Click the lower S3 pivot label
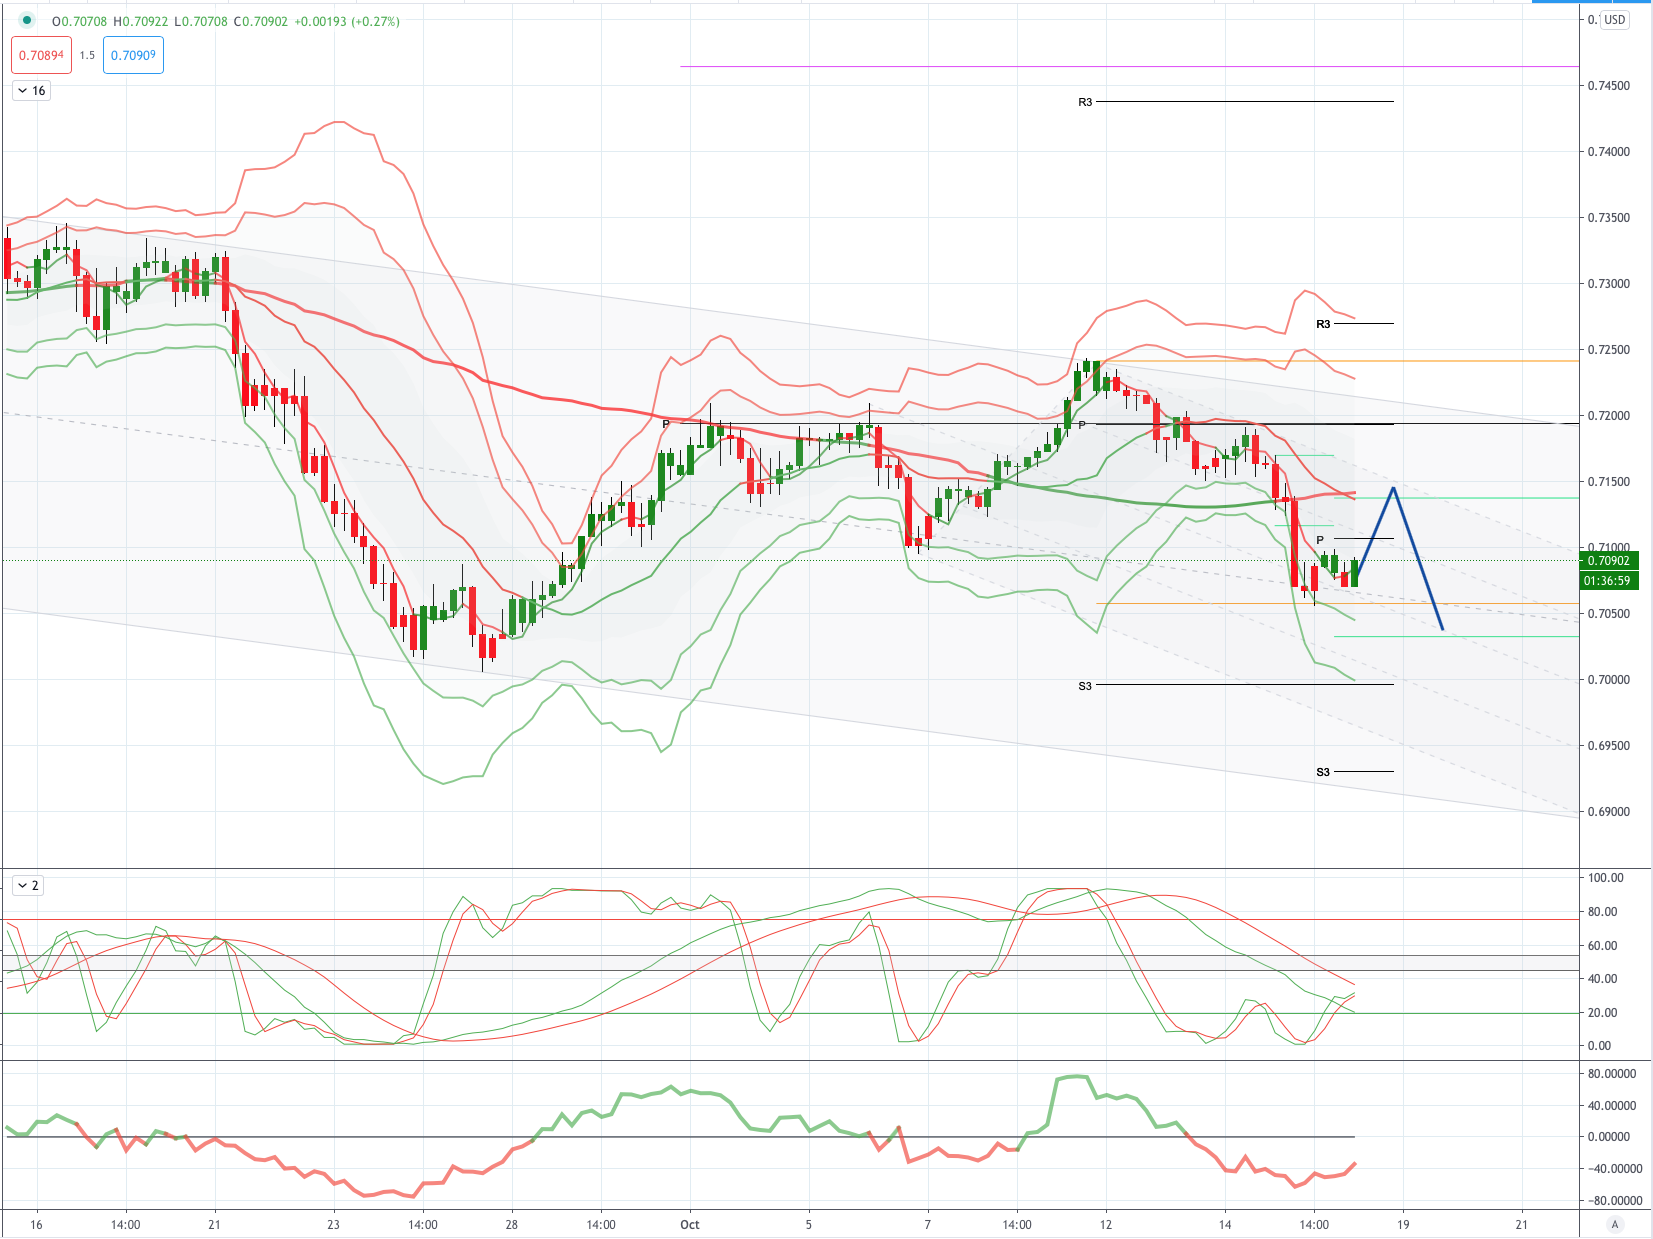This screenshot has width=1653, height=1239. point(1323,772)
